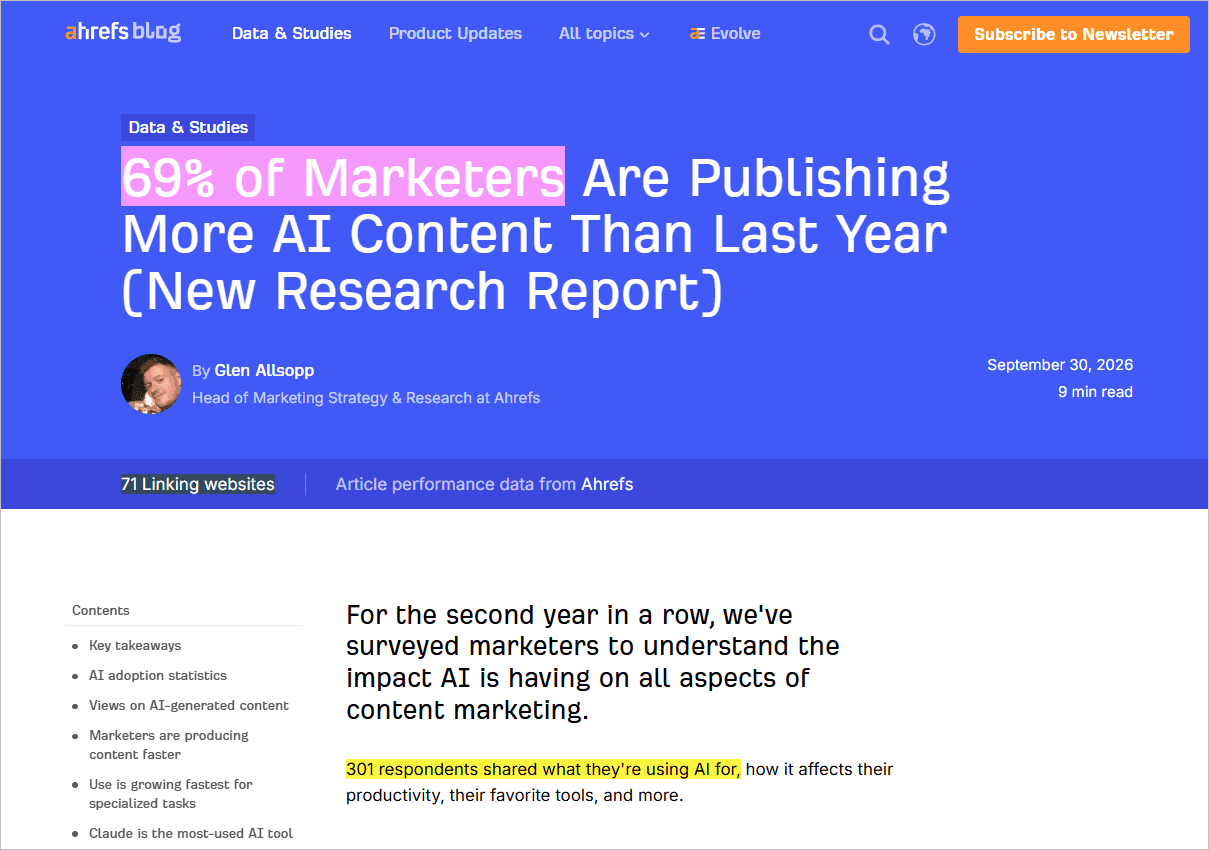Click the article headline text
Image resolution: width=1209 pixels, height=850 pixels.
pyautogui.click(x=536, y=234)
